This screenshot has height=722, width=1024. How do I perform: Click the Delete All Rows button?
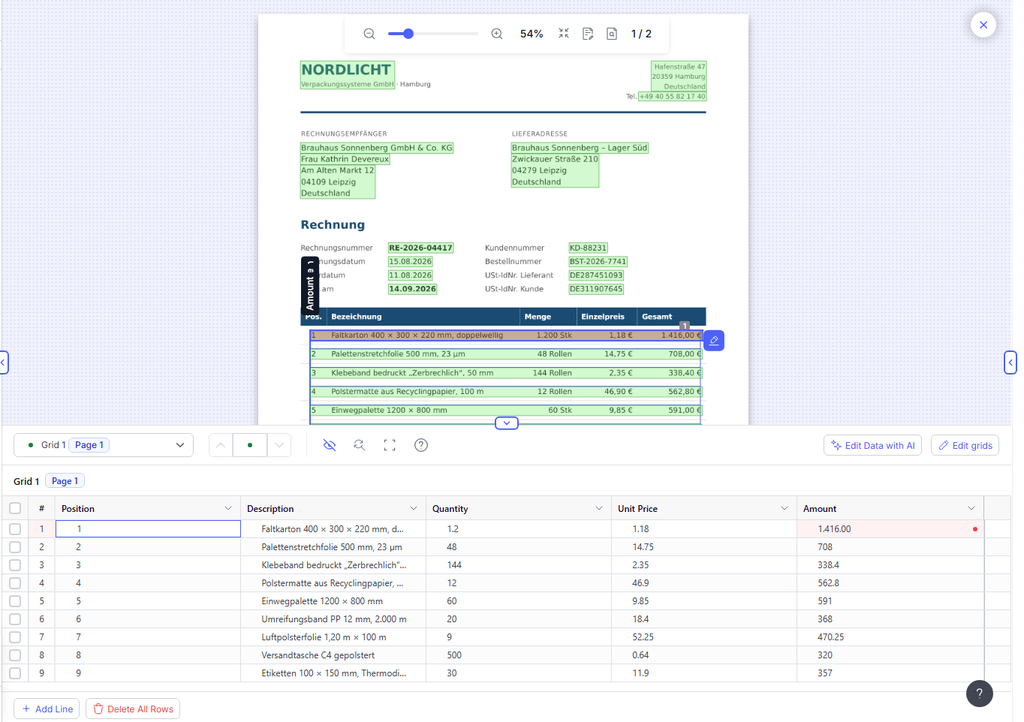(x=133, y=709)
